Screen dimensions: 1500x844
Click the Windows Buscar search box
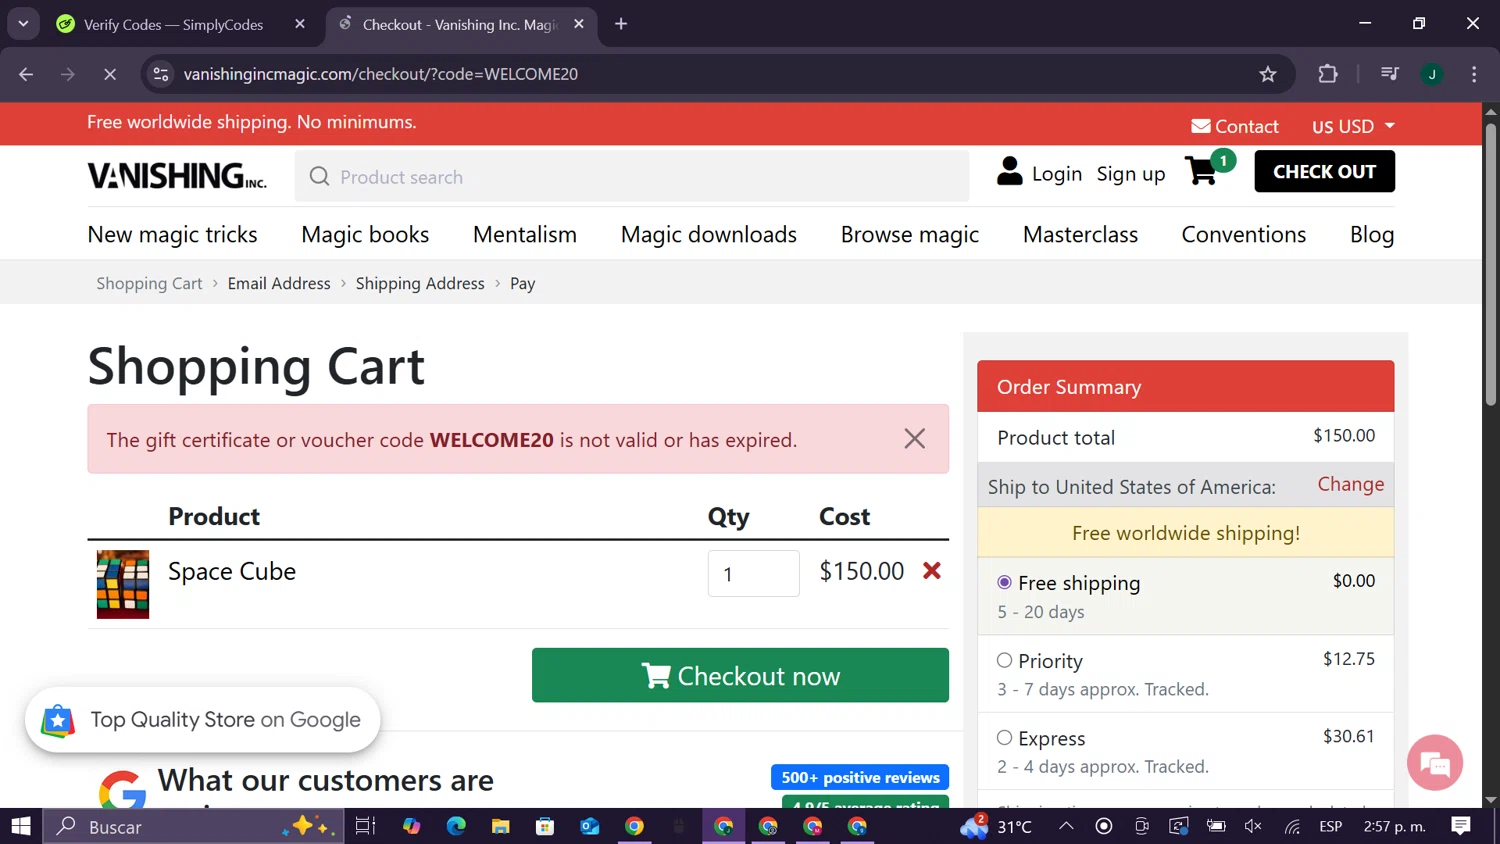click(x=194, y=826)
